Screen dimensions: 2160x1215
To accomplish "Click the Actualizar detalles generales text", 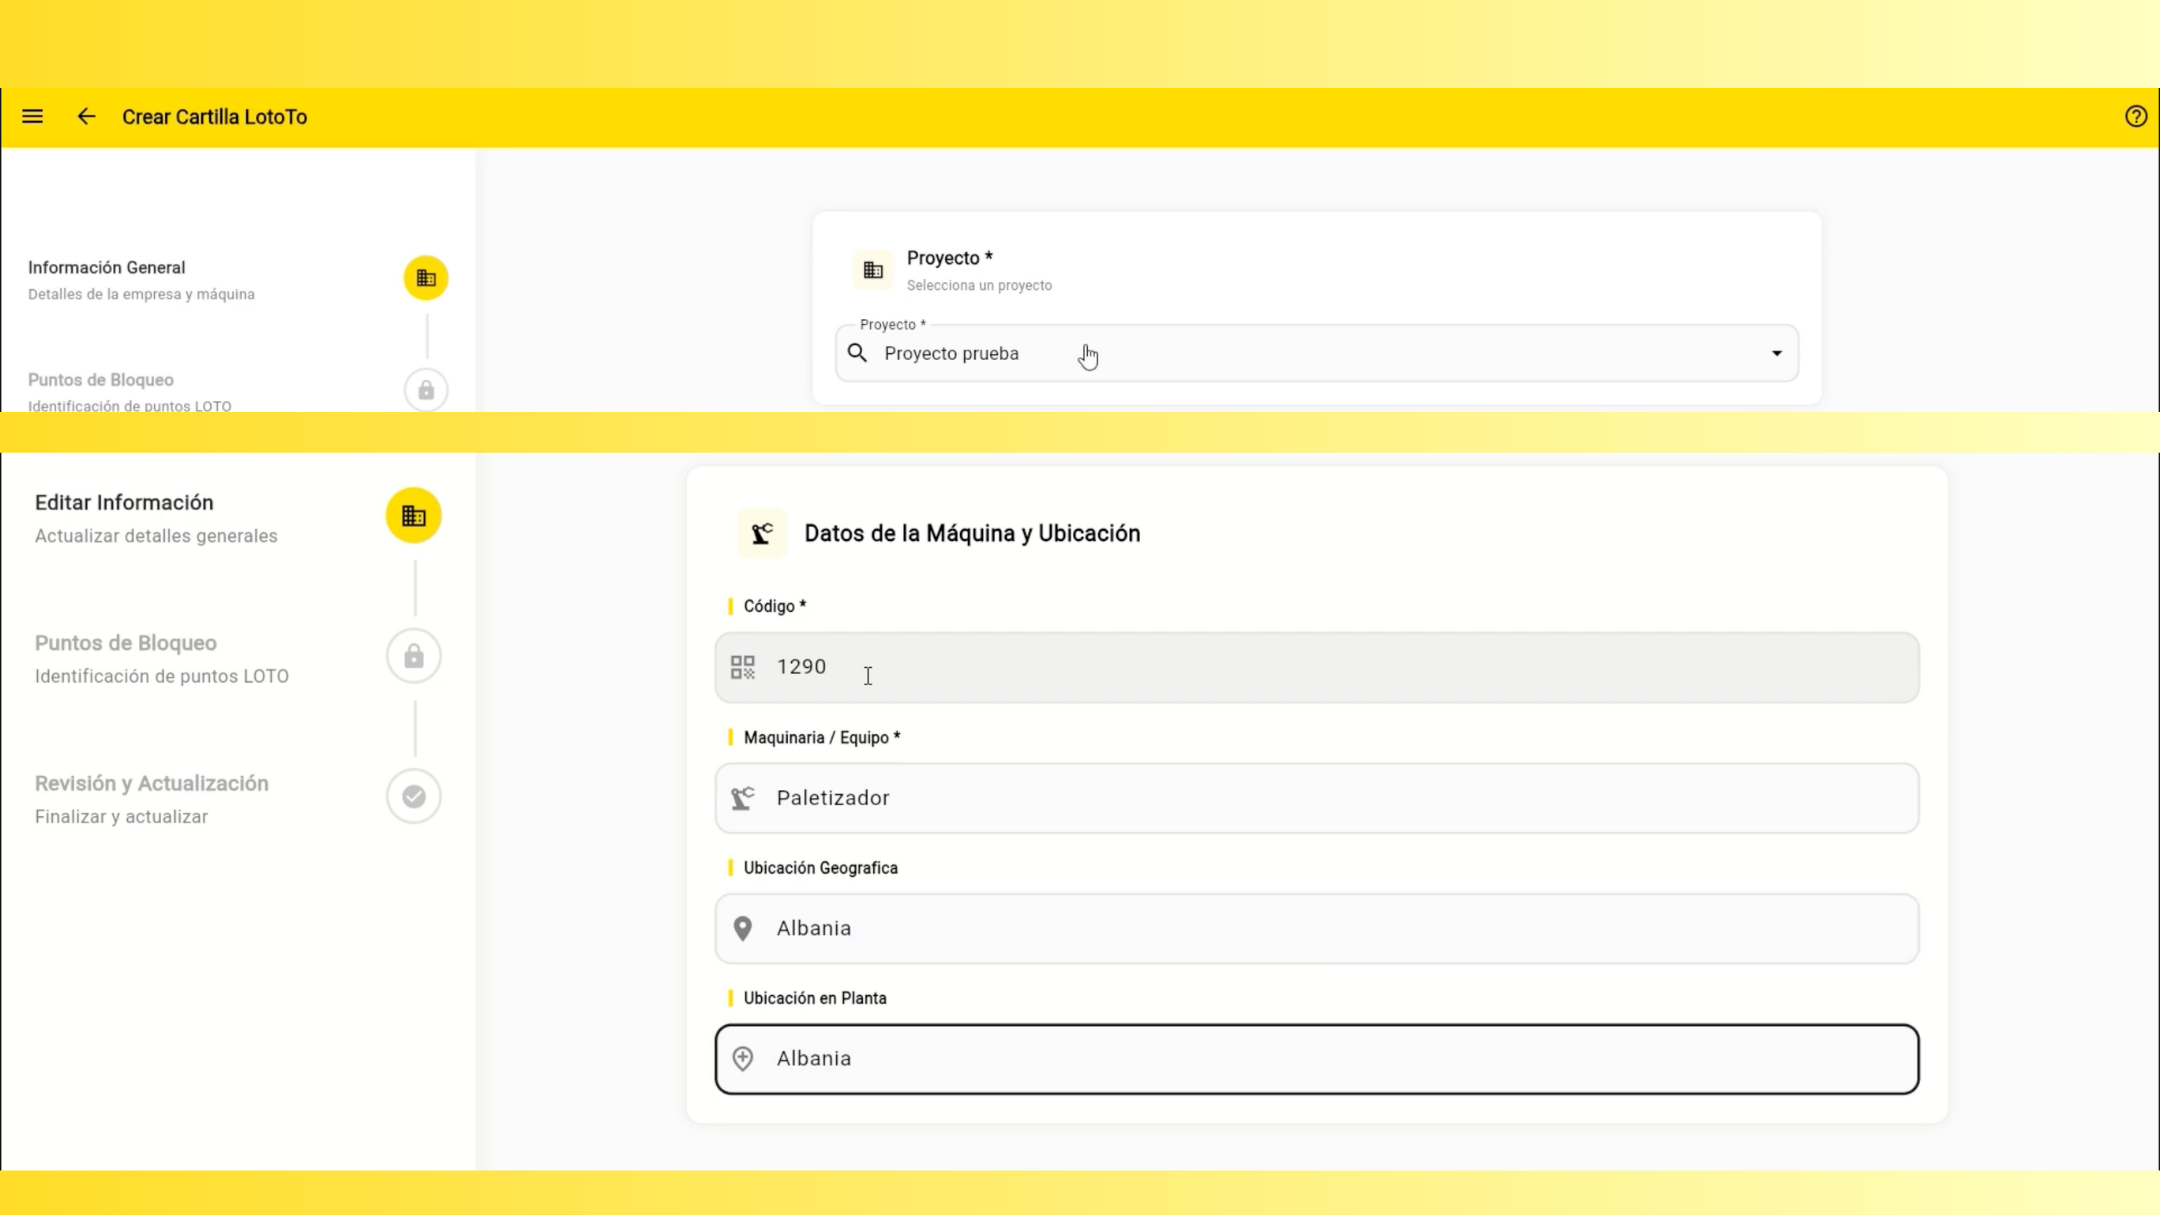I will [156, 536].
